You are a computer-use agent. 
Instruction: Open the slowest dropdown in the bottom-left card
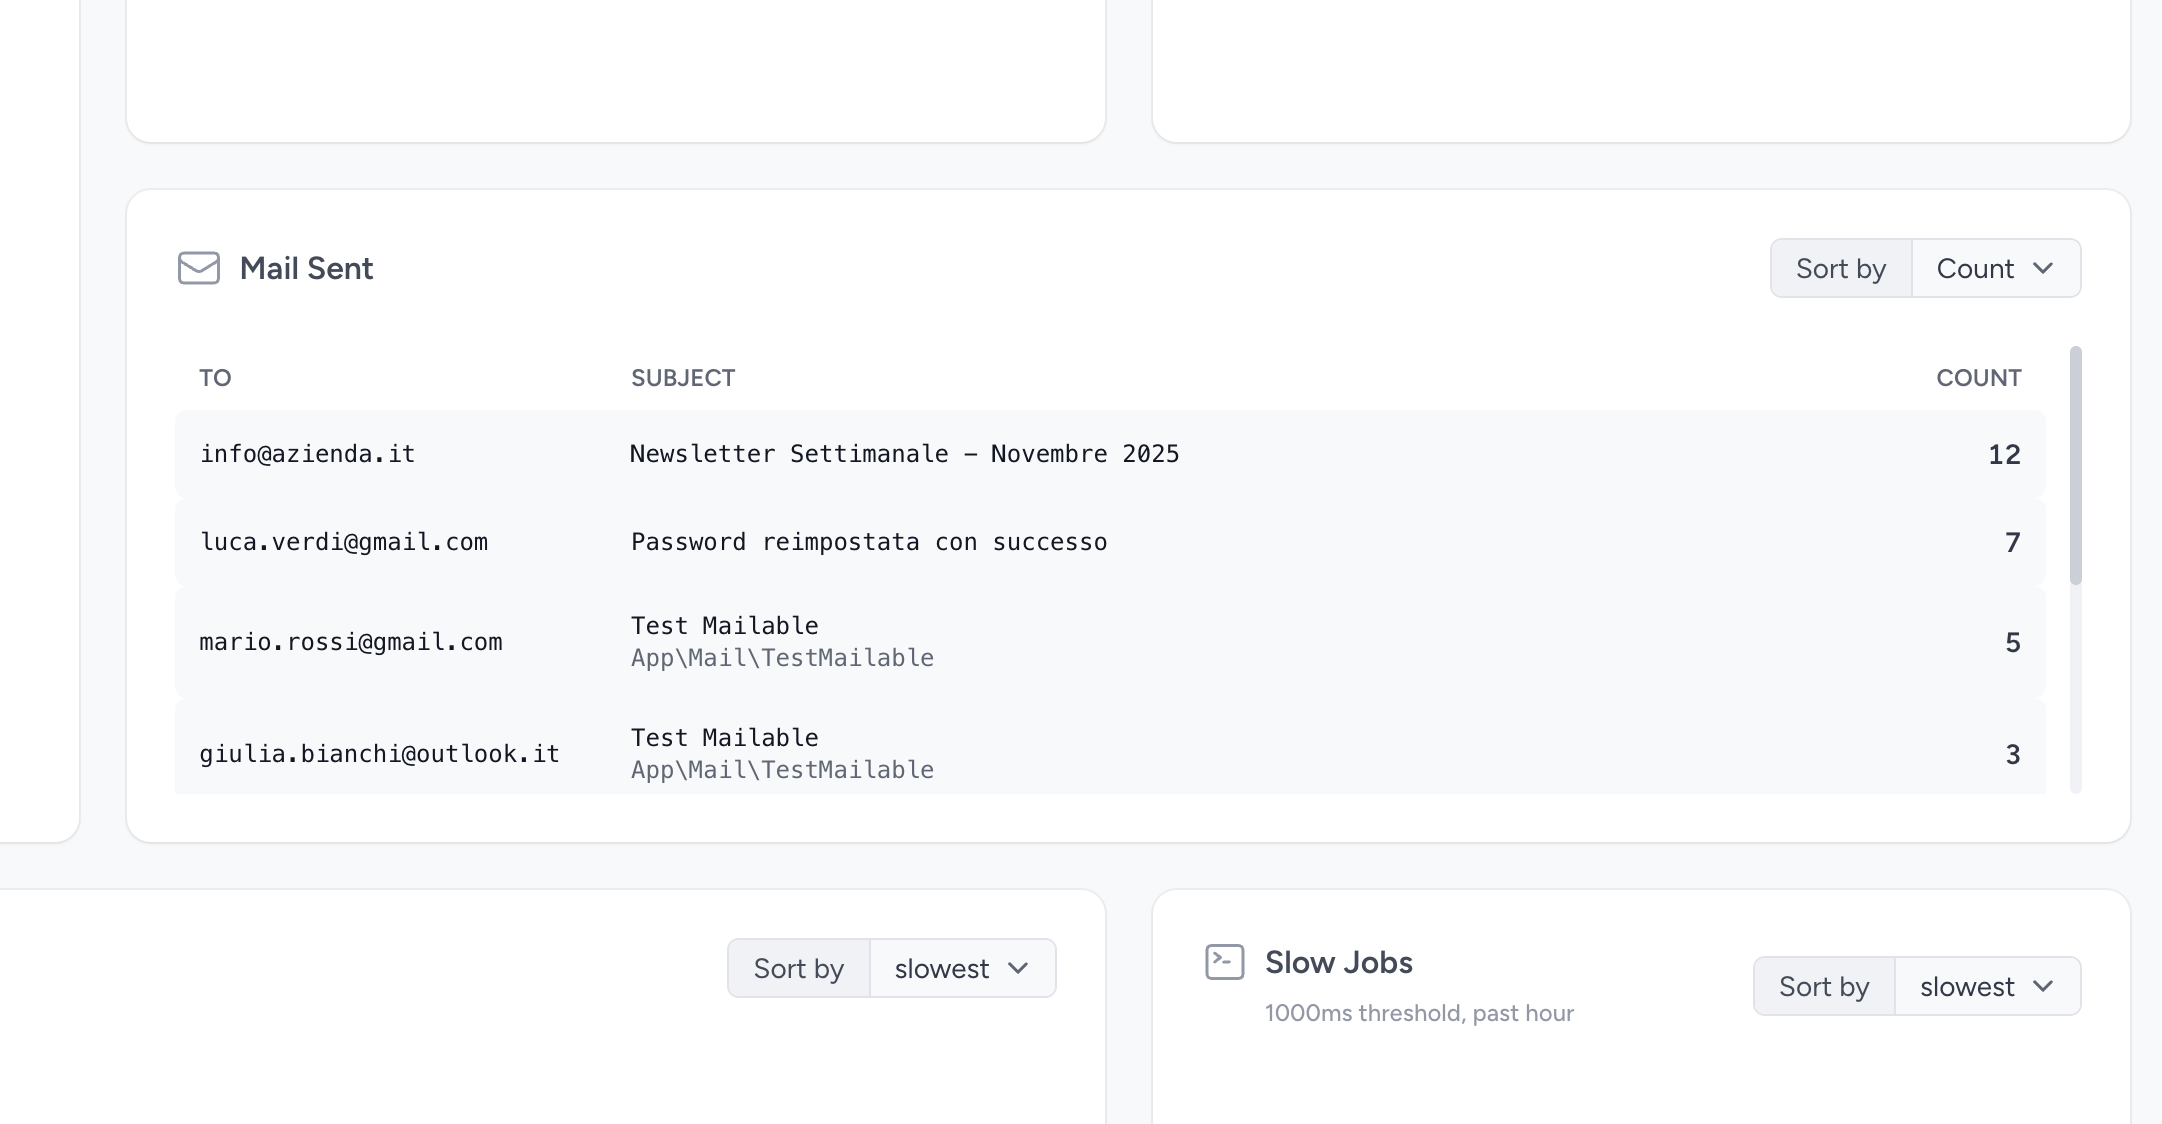tap(961, 968)
